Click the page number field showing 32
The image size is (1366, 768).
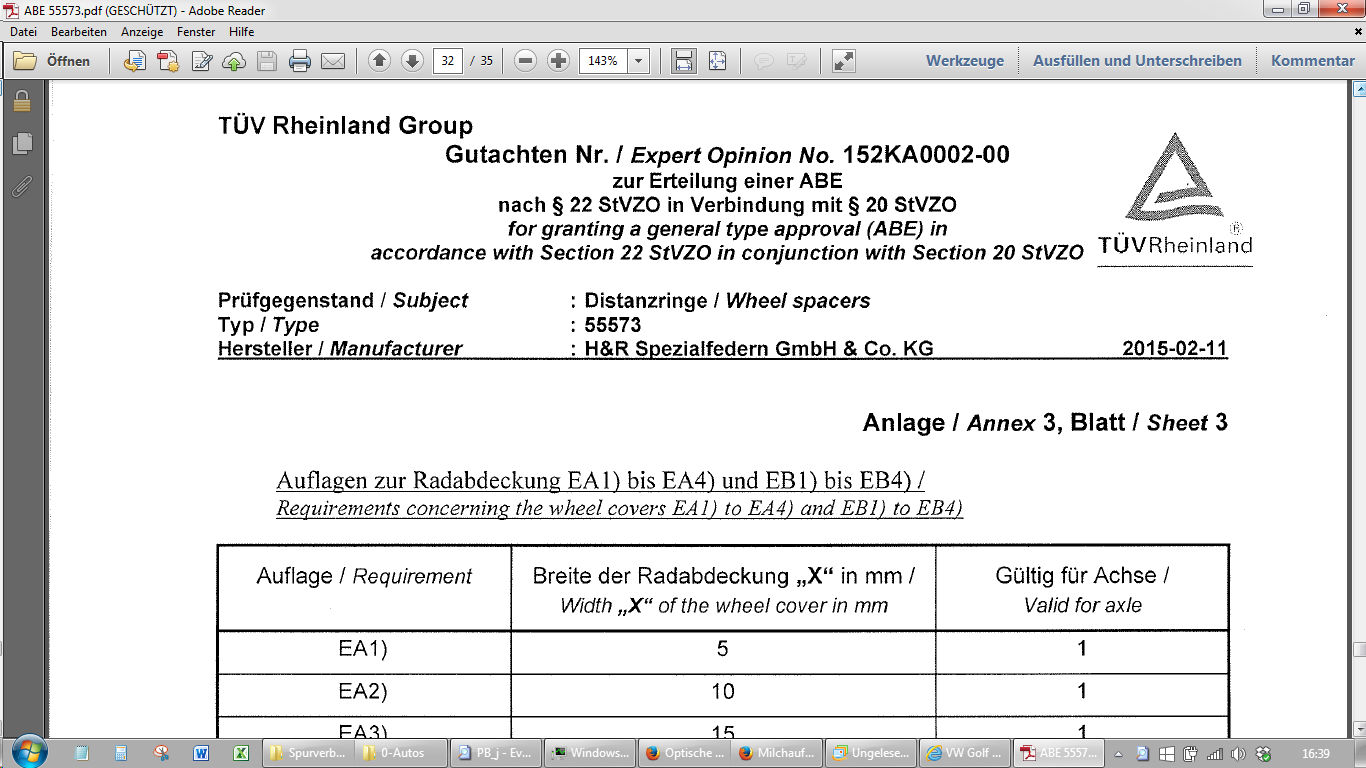click(447, 61)
